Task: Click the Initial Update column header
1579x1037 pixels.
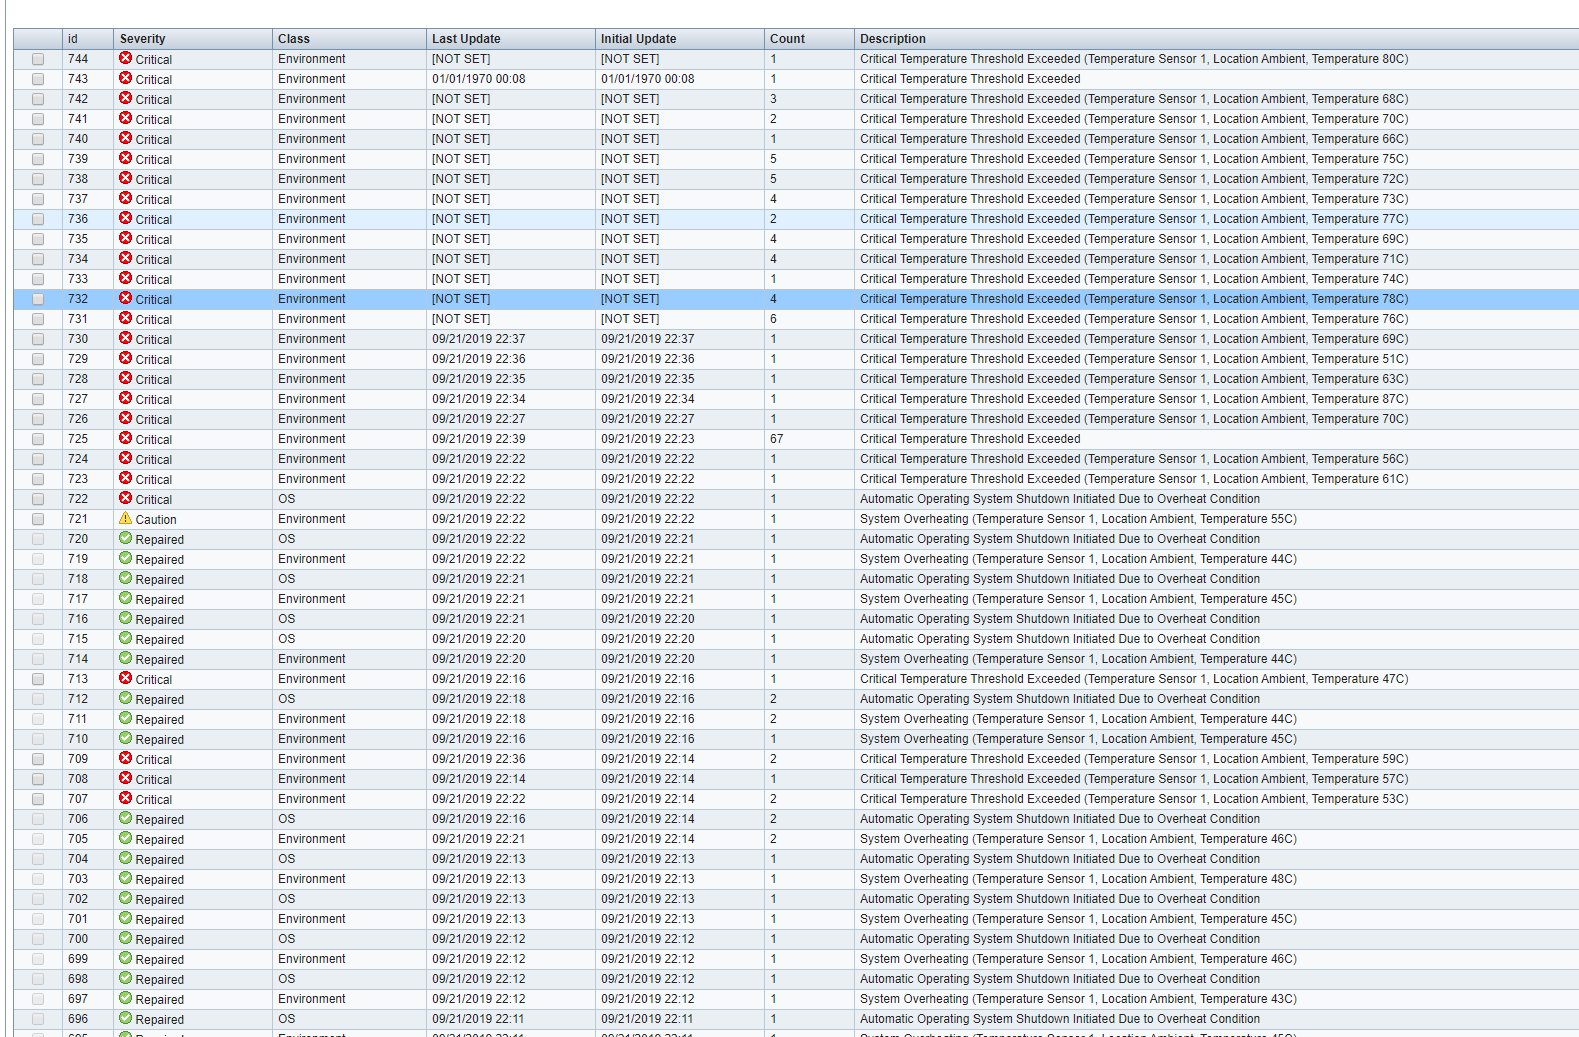Action: coord(638,39)
